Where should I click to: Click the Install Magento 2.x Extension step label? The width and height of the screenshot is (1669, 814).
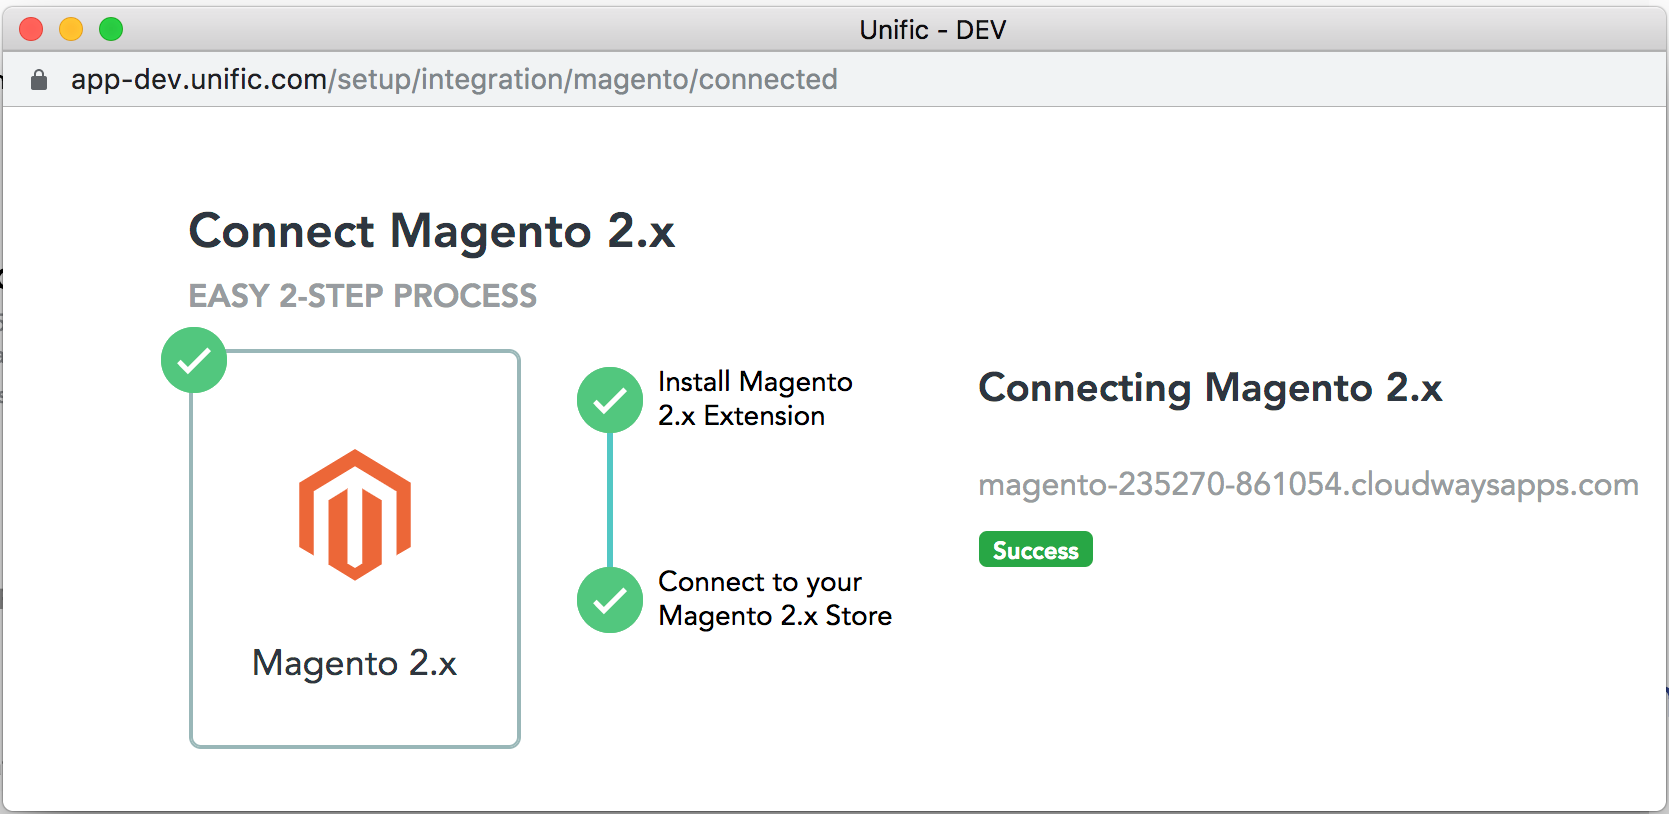[x=755, y=399]
